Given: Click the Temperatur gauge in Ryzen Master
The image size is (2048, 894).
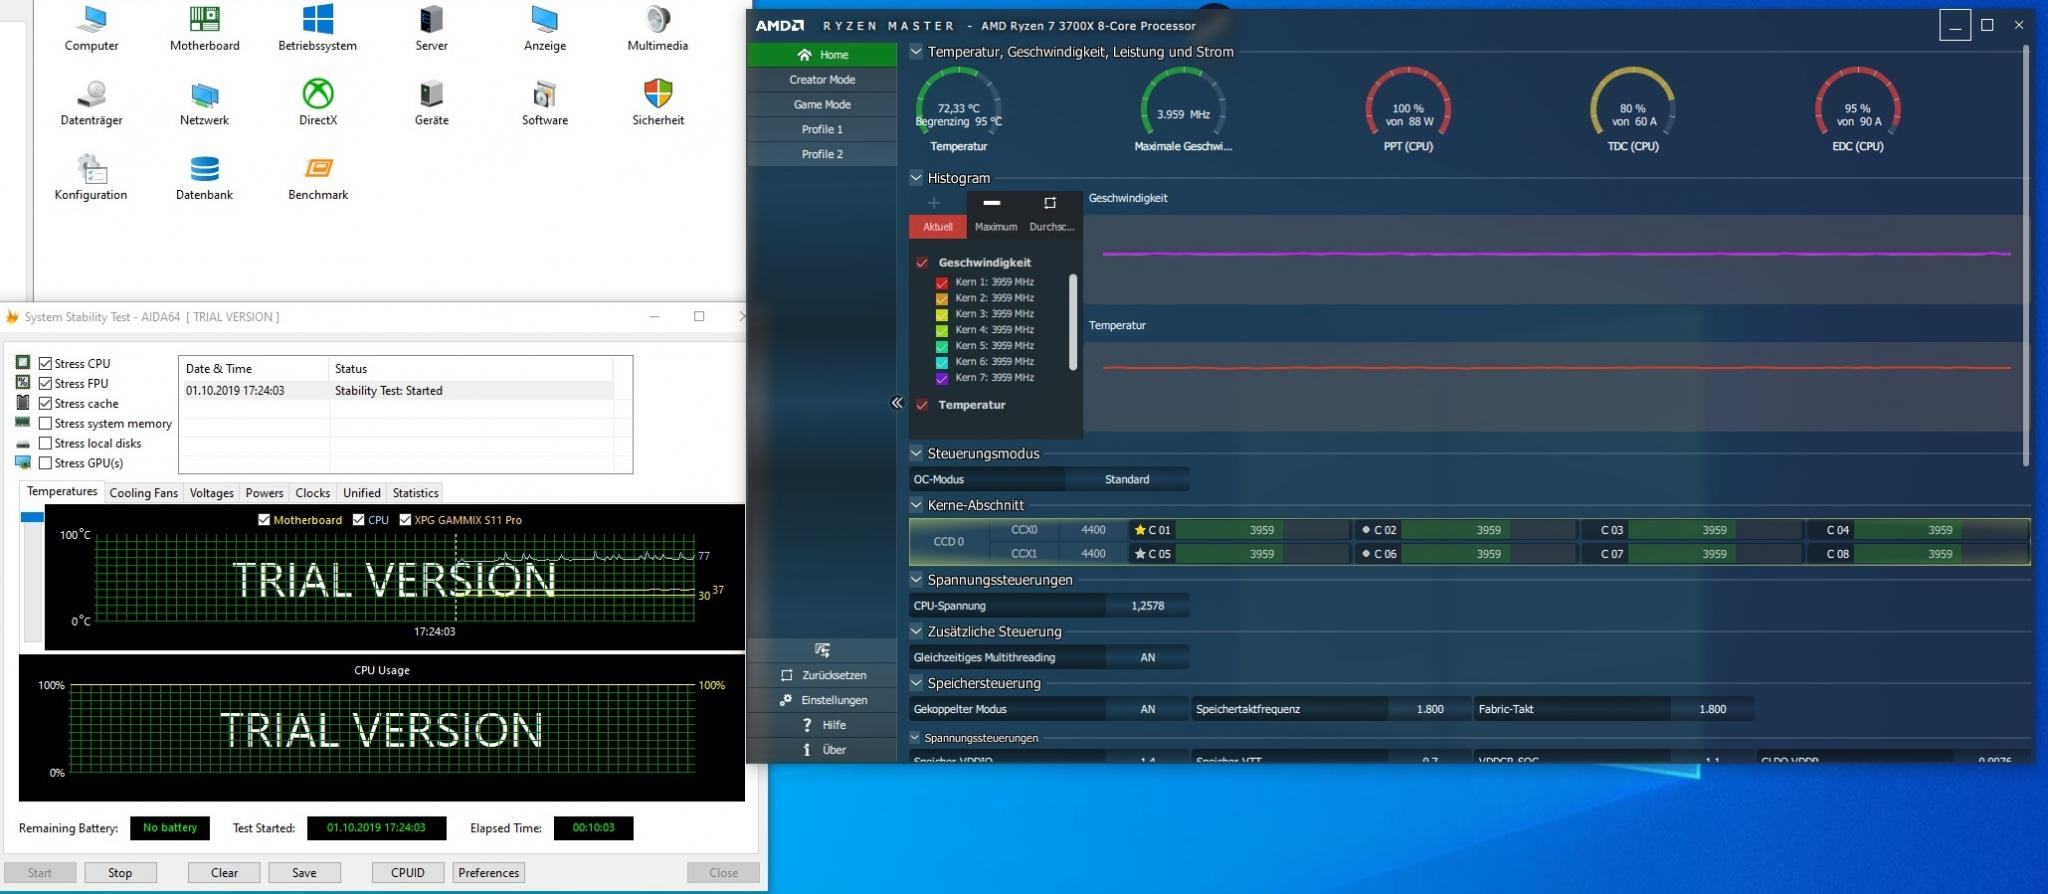Looking at the screenshot, I should click(x=958, y=108).
